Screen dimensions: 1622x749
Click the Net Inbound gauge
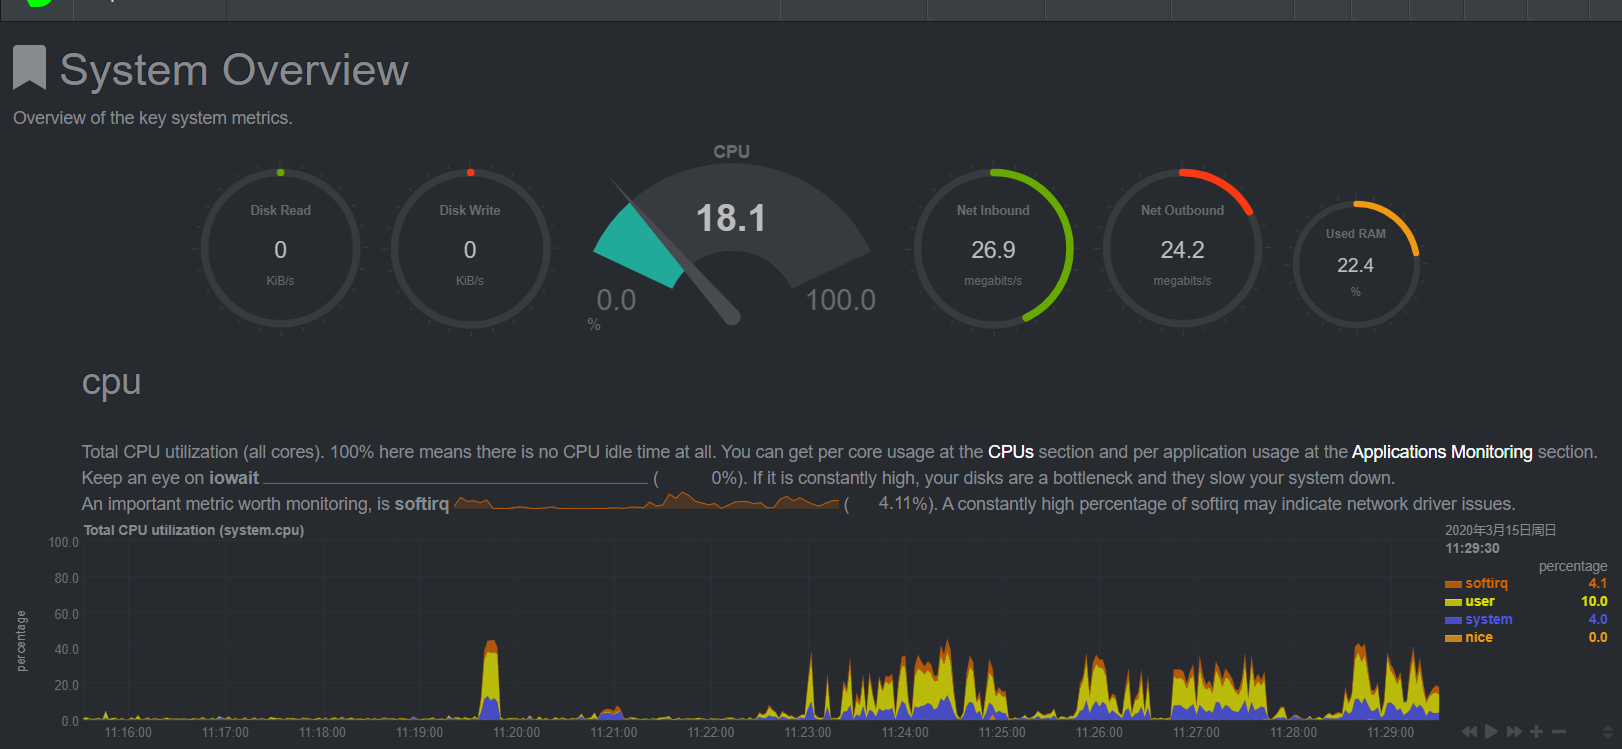point(993,248)
